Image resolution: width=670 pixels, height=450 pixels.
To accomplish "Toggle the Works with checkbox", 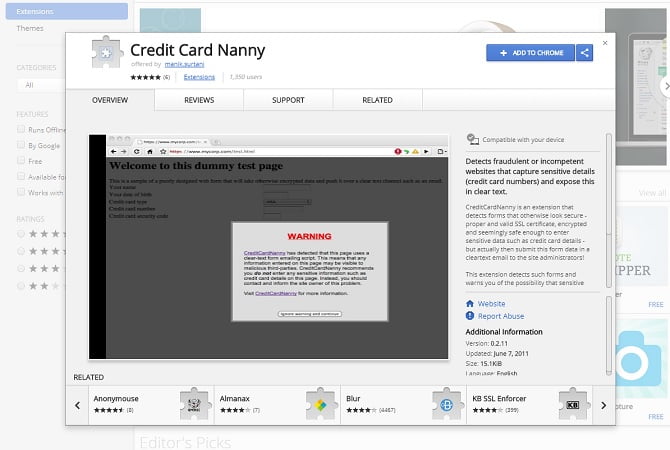I will [21, 192].
